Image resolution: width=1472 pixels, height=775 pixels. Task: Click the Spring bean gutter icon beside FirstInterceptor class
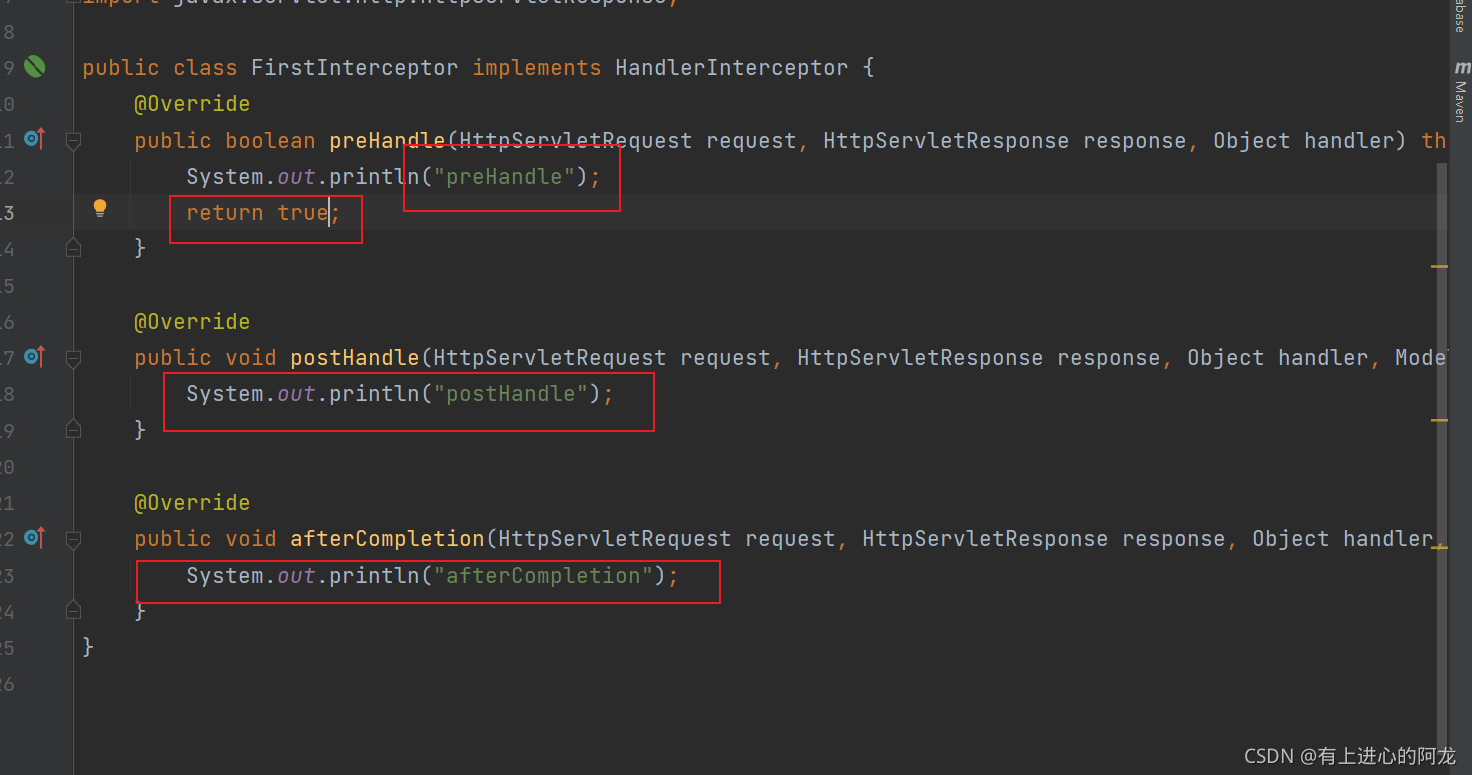tap(35, 67)
